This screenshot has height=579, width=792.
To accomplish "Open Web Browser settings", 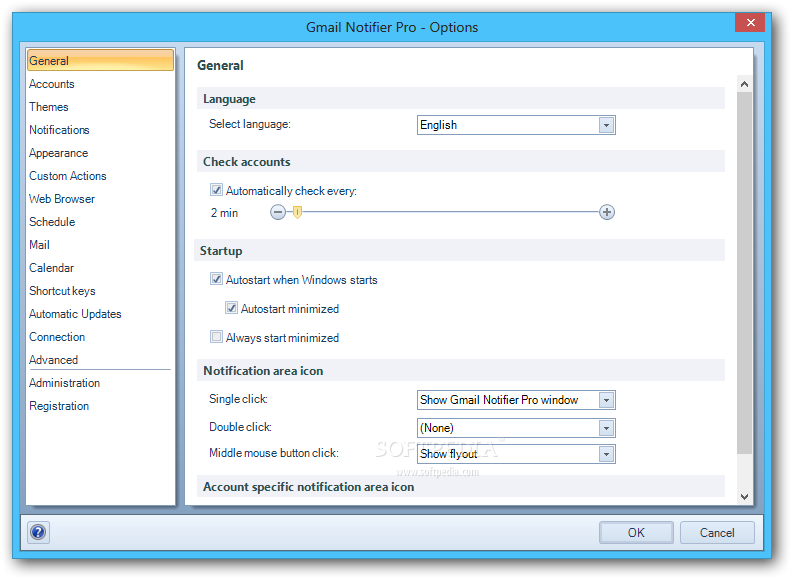I will pyautogui.click(x=62, y=199).
